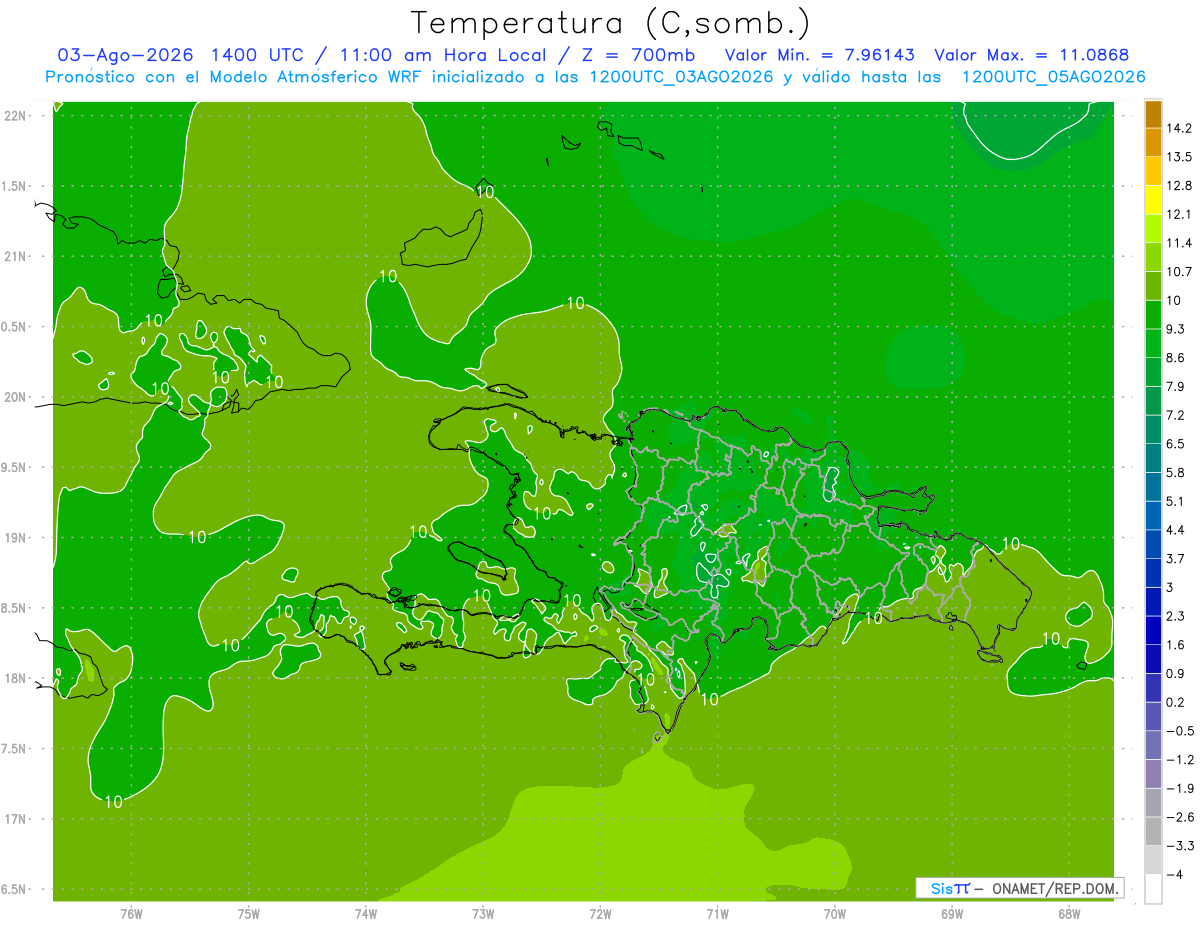Image resolution: width=1200 pixels, height=927 pixels.
Task: Click the '-4' color scale label
Action: (1175, 874)
